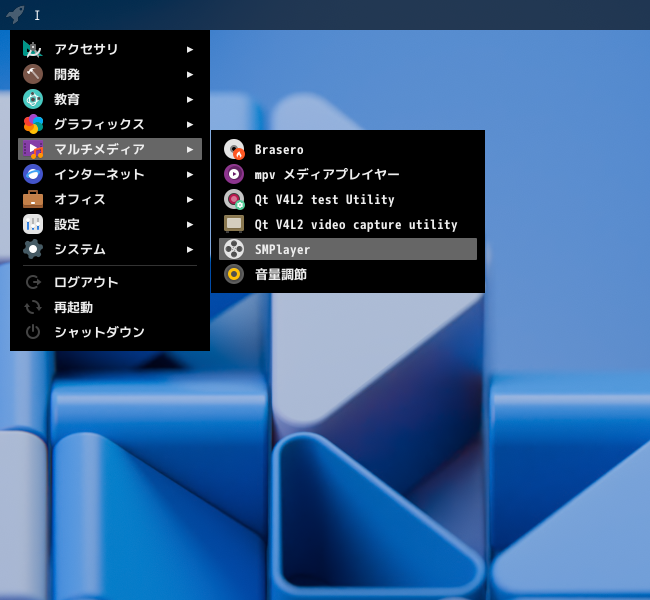The width and height of the screenshot is (650, 600).
Task: Open the 開発 menu category
Action: [110, 74]
